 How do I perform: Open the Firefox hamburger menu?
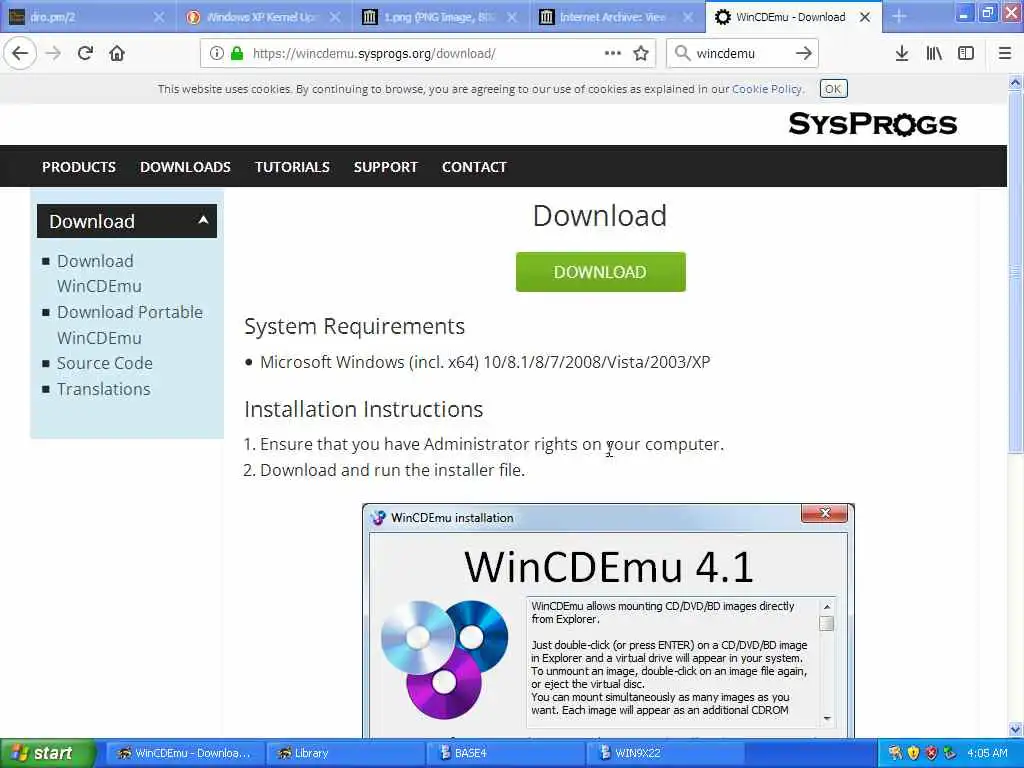pos(1004,54)
